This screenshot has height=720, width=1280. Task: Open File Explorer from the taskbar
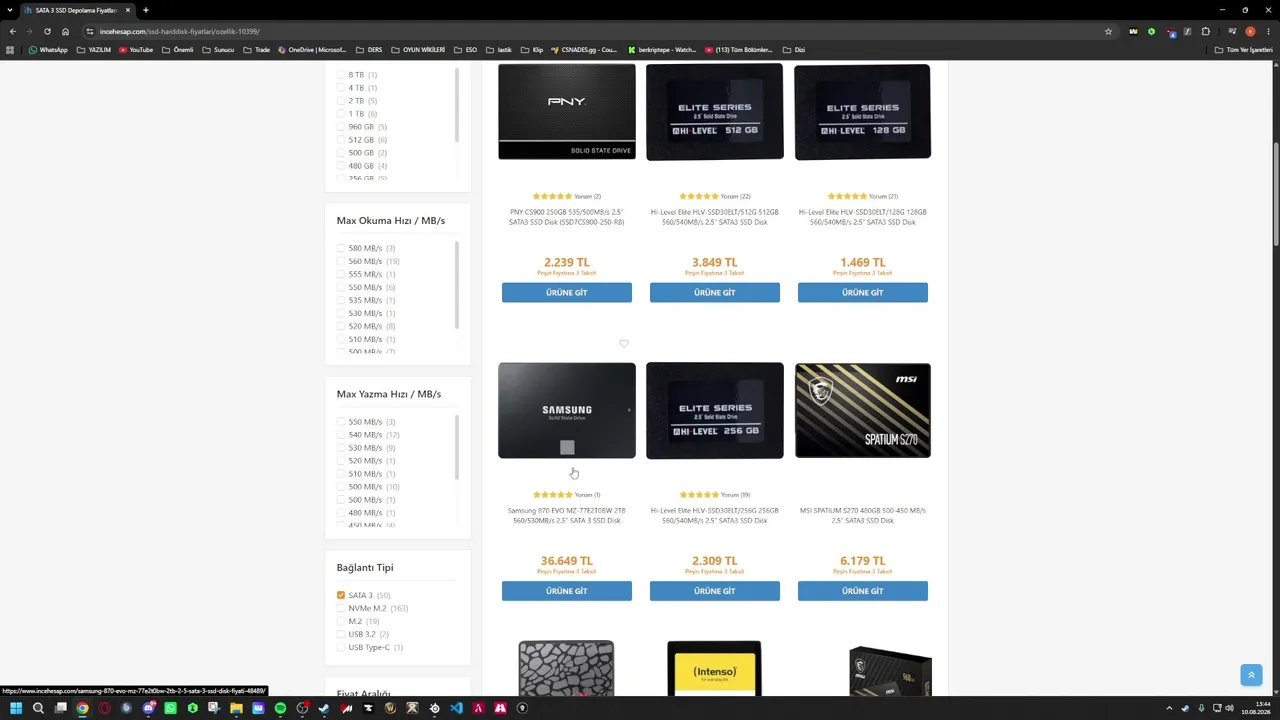(x=236, y=708)
